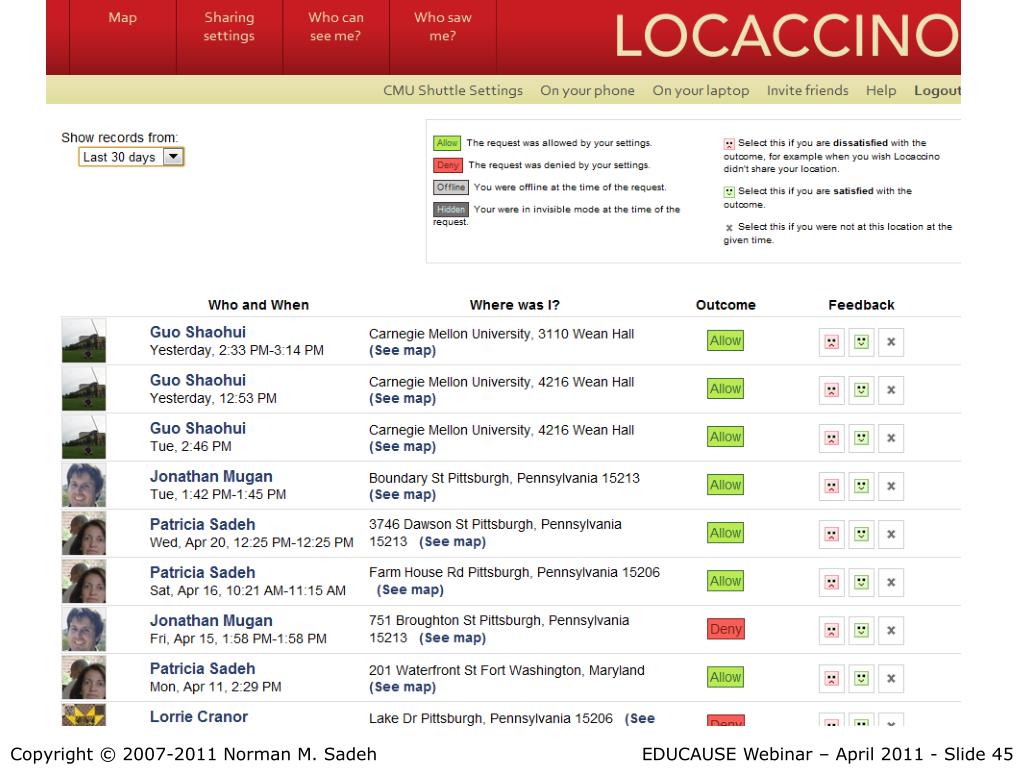Image resolution: width=1024 pixels, height=768 pixels.
Task: Click Guo Shaohui photo in Tue 2:46 PM row
Action: pyautogui.click(x=84, y=437)
